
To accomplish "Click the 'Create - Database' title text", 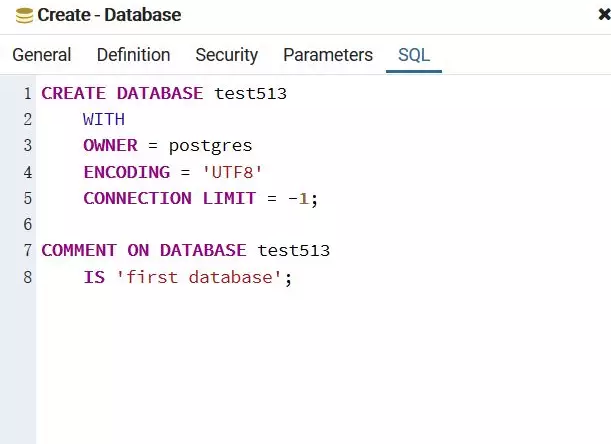I will click(x=109, y=15).
